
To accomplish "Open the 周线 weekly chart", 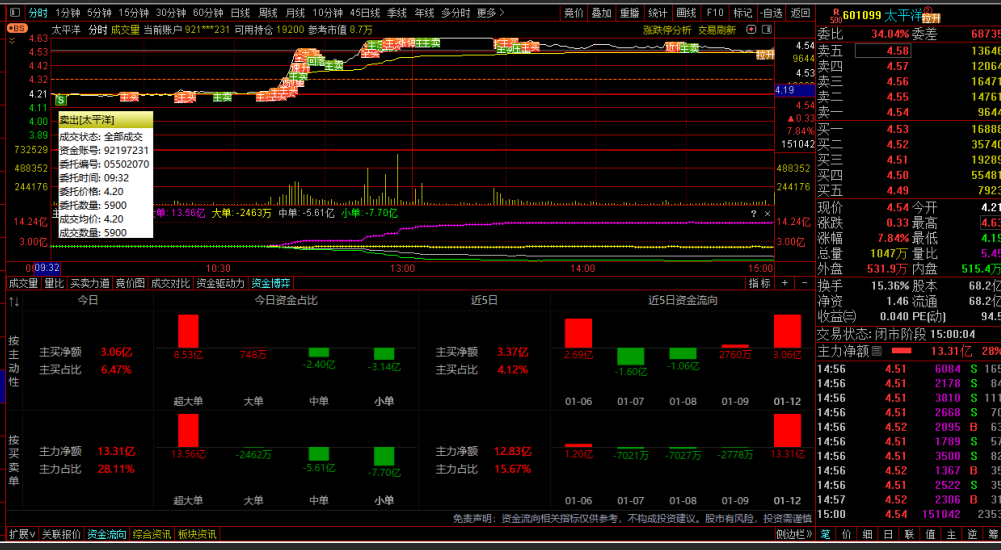I will coord(267,13).
